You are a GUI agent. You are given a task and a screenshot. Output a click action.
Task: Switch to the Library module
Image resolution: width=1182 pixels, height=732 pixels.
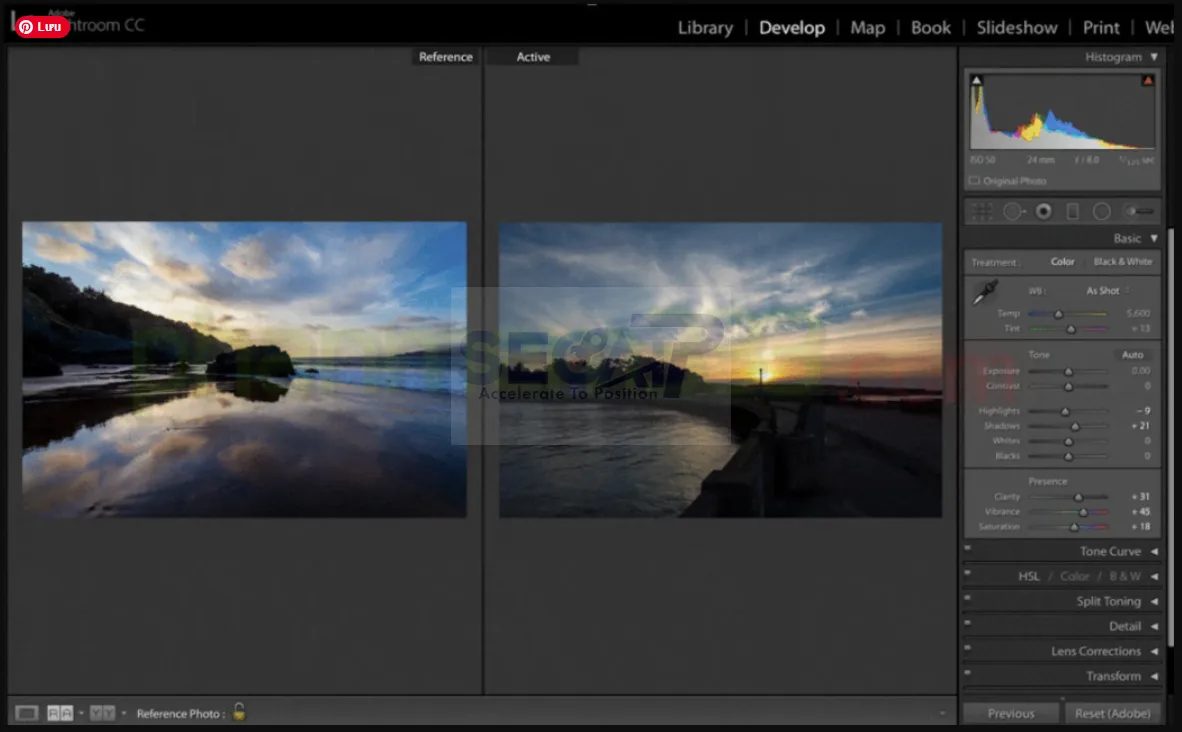(x=705, y=27)
